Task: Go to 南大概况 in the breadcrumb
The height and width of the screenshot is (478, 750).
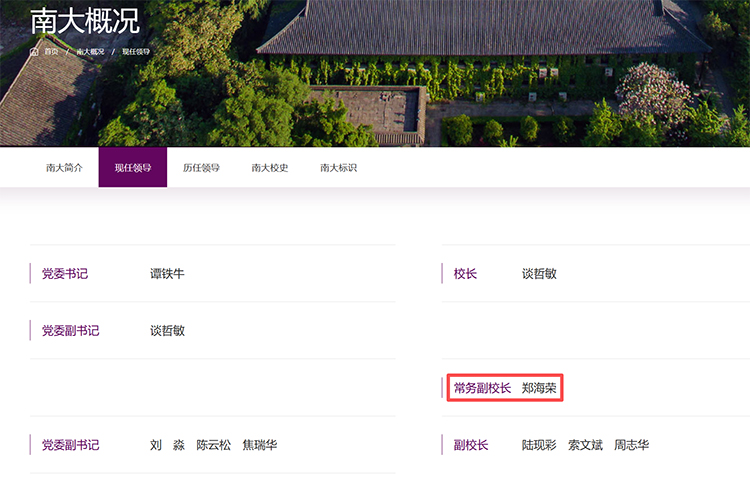Action: pos(90,51)
